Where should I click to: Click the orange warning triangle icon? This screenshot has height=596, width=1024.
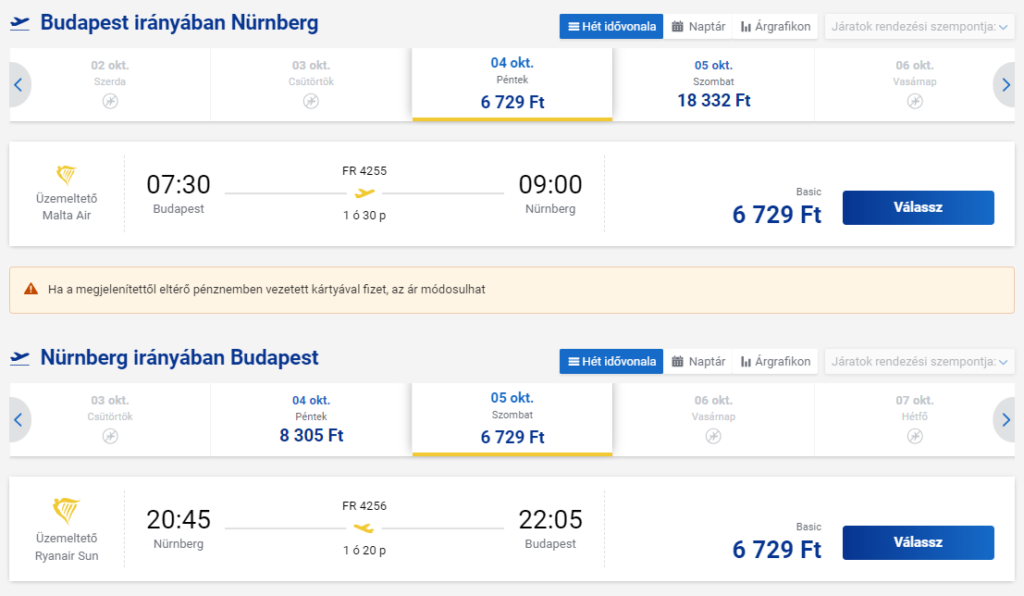click(31, 289)
